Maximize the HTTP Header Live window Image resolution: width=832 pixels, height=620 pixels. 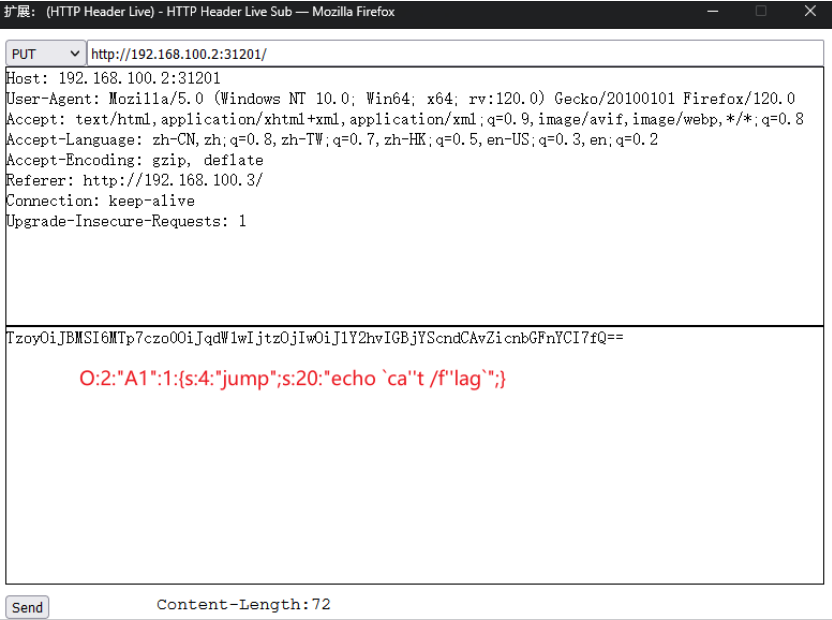(761, 12)
